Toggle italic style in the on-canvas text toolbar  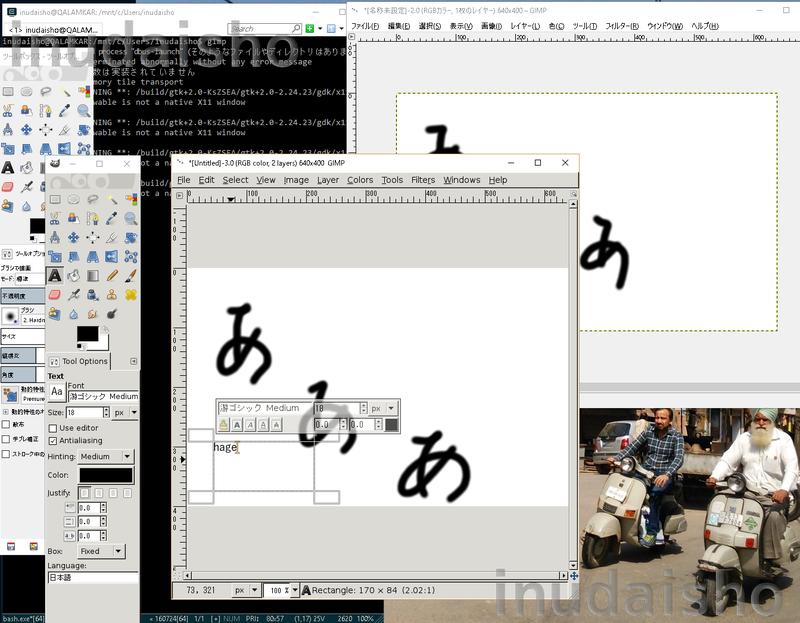pyautogui.click(x=251, y=425)
